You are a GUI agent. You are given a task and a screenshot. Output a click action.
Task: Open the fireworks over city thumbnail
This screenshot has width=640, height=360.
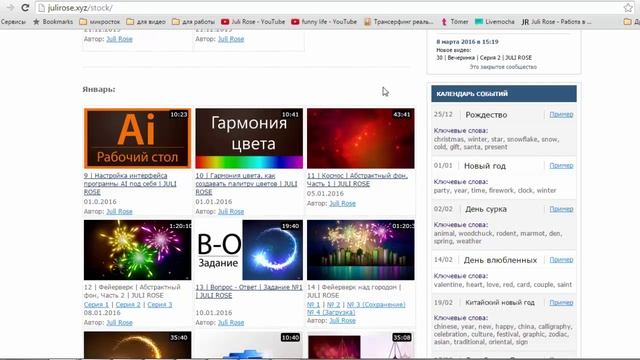pos(360,250)
